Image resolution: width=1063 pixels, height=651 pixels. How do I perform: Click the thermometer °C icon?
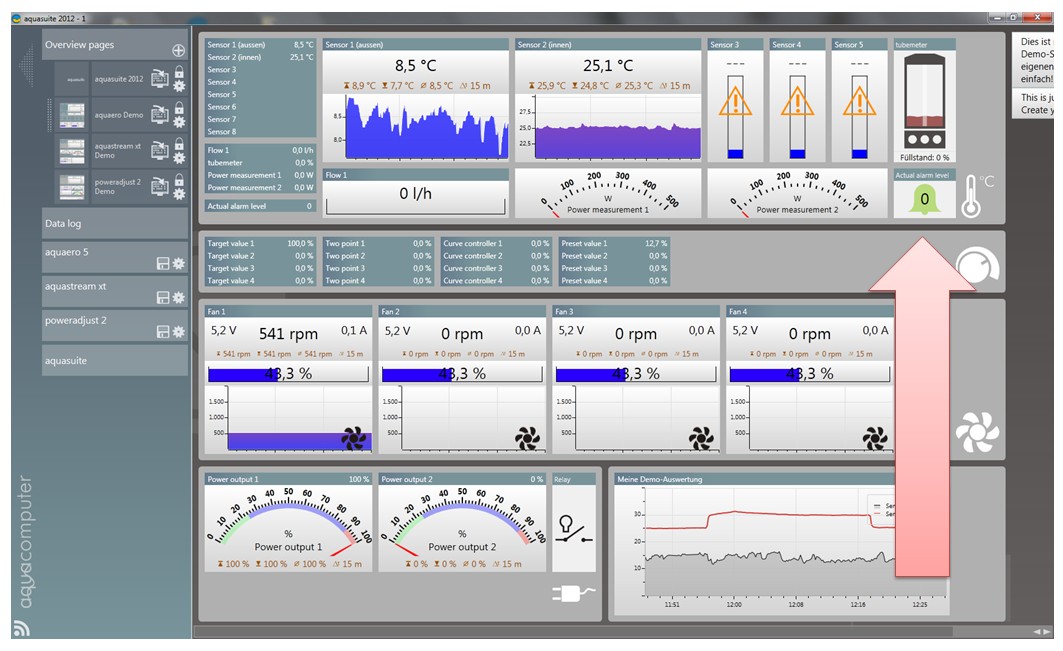coord(979,195)
